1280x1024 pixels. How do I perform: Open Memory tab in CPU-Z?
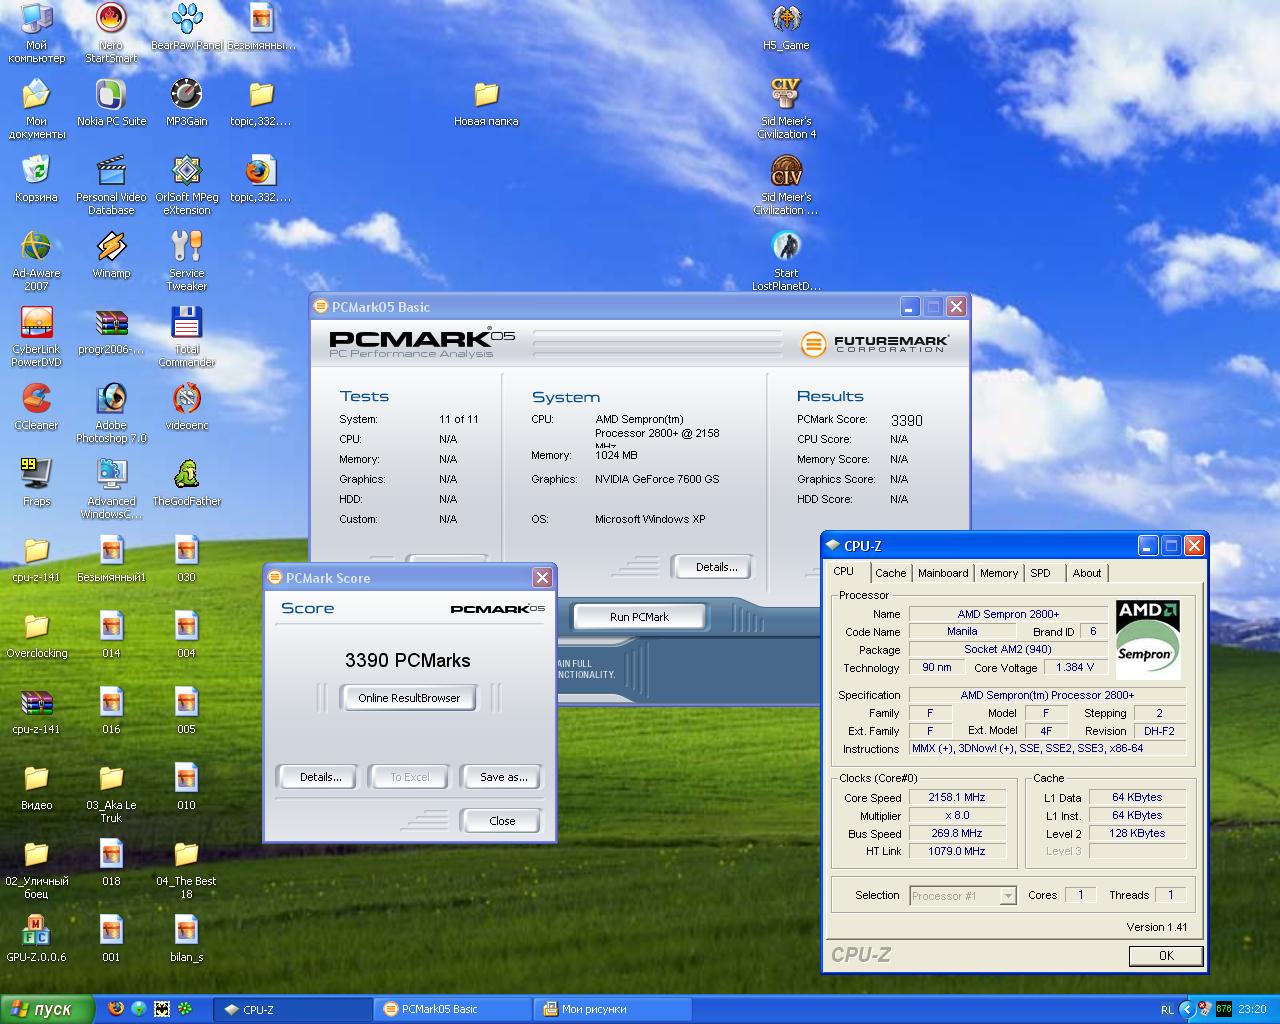pyautogui.click(x=998, y=573)
